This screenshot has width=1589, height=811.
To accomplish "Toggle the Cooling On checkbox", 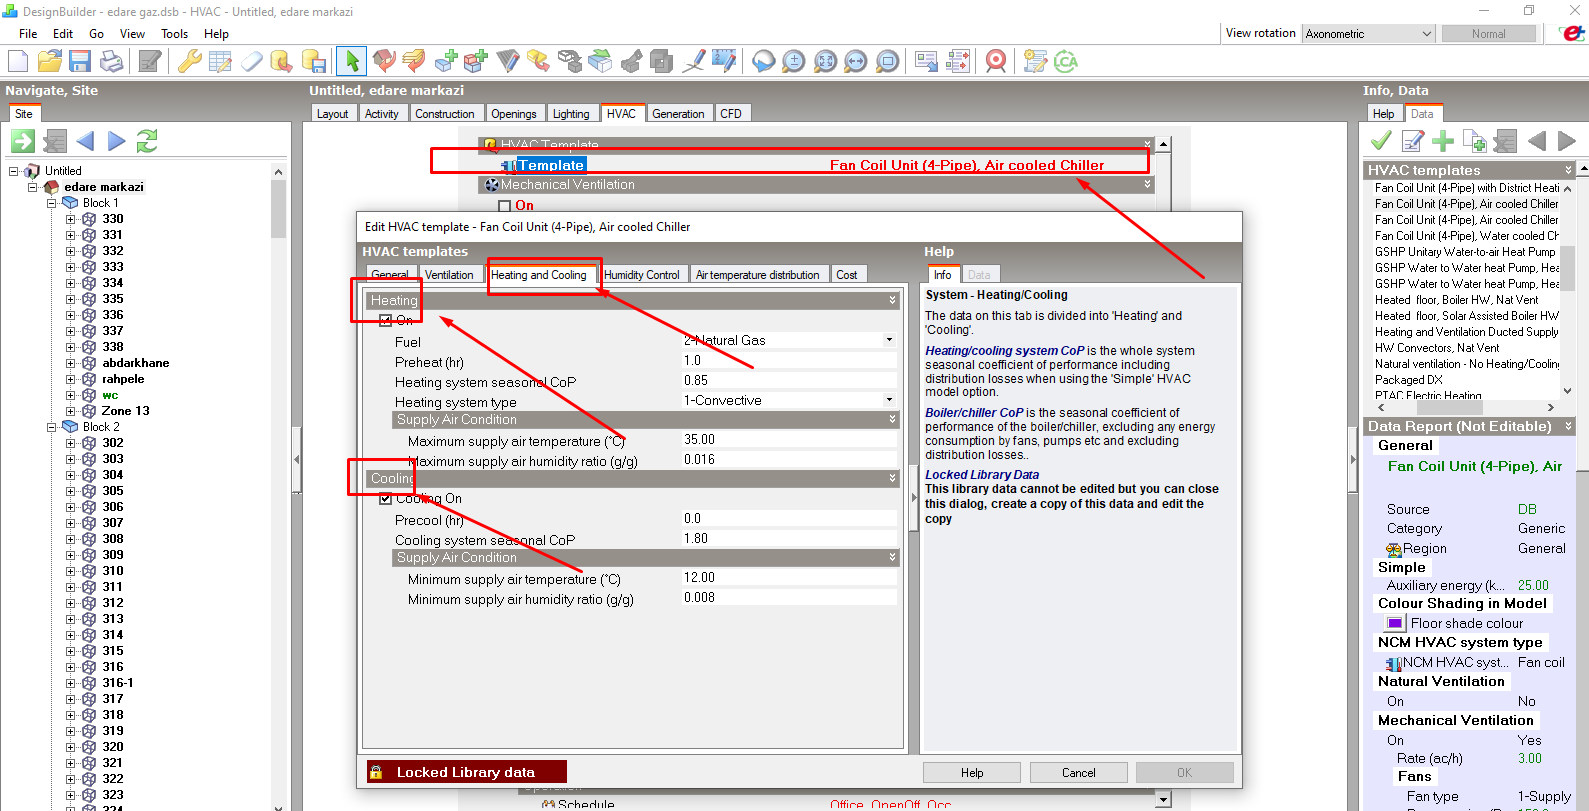I will (x=385, y=498).
